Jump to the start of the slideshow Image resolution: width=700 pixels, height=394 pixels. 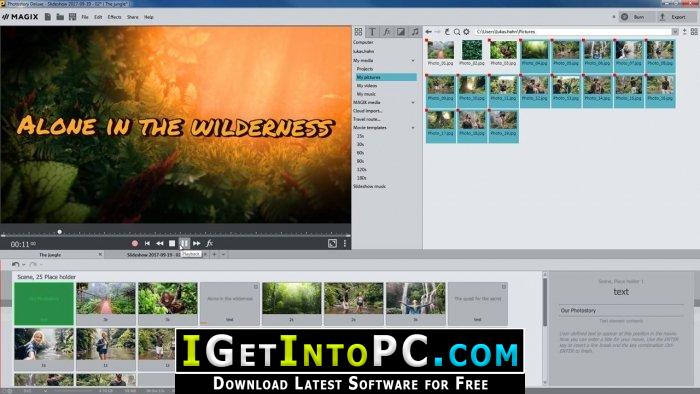click(x=147, y=243)
